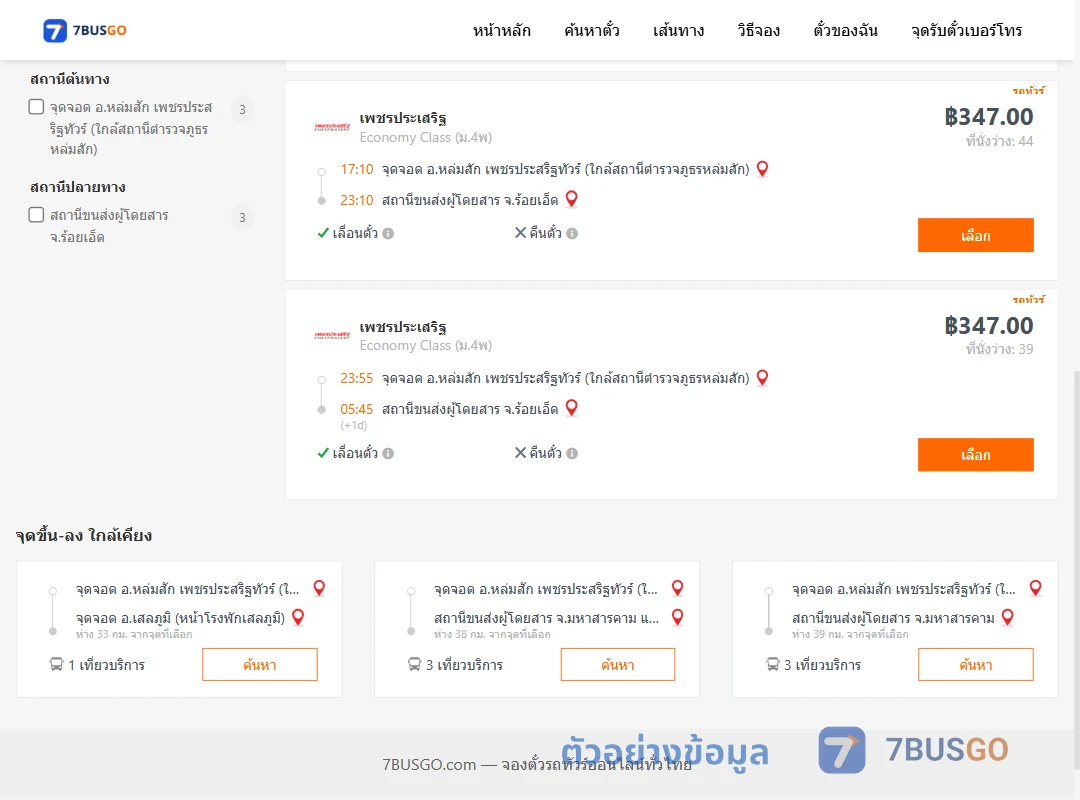This screenshot has height=800, width=1080.
Task: Show คืนตั๋ว info icon on 17:10 trip
Action: (x=572, y=234)
